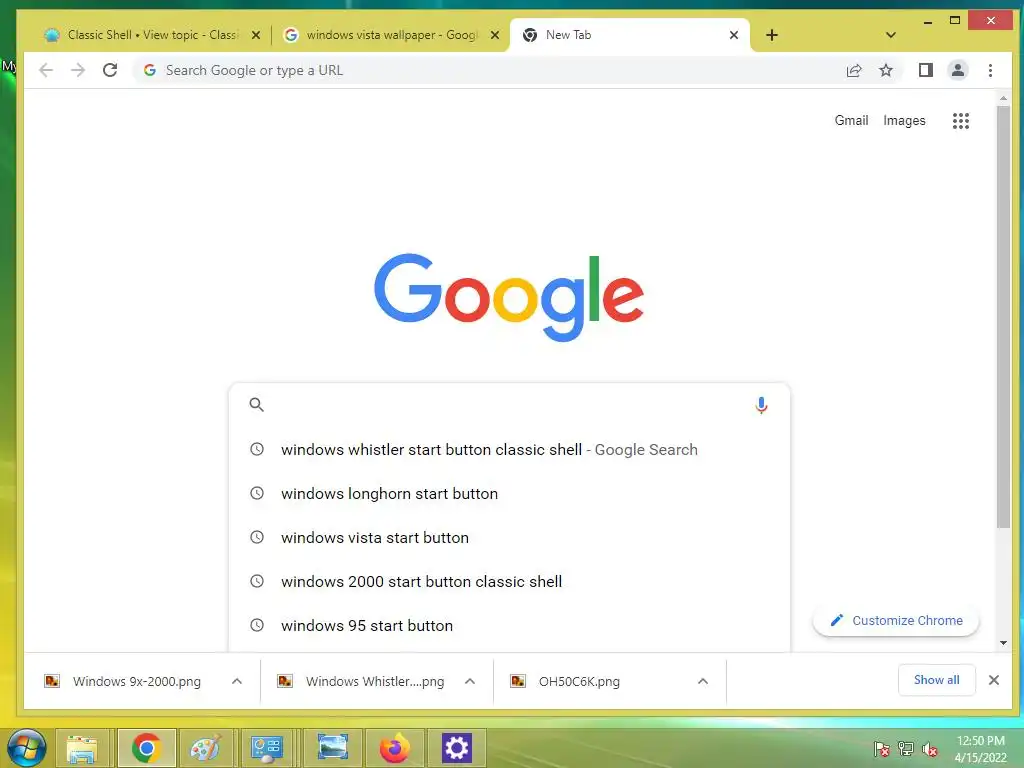Click the network tray icon
The image size is (1024, 768).
click(x=906, y=748)
